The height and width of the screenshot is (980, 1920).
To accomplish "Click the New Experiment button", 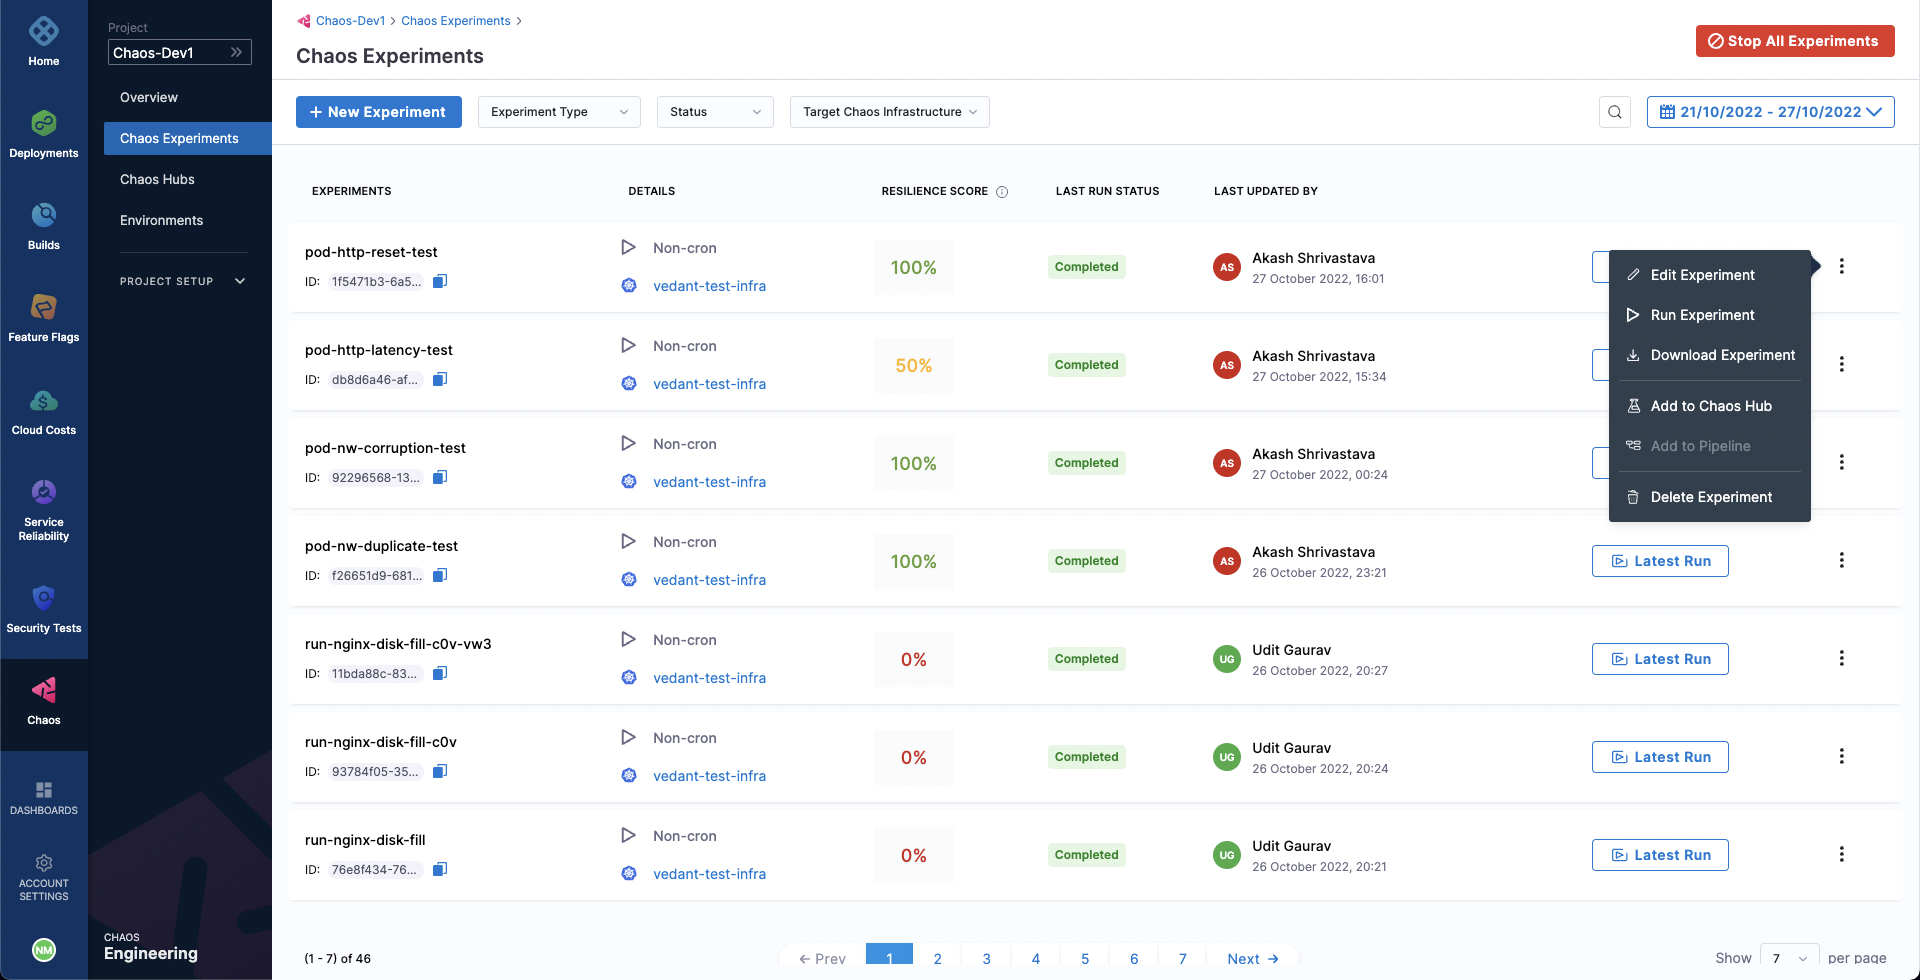I will coord(378,112).
